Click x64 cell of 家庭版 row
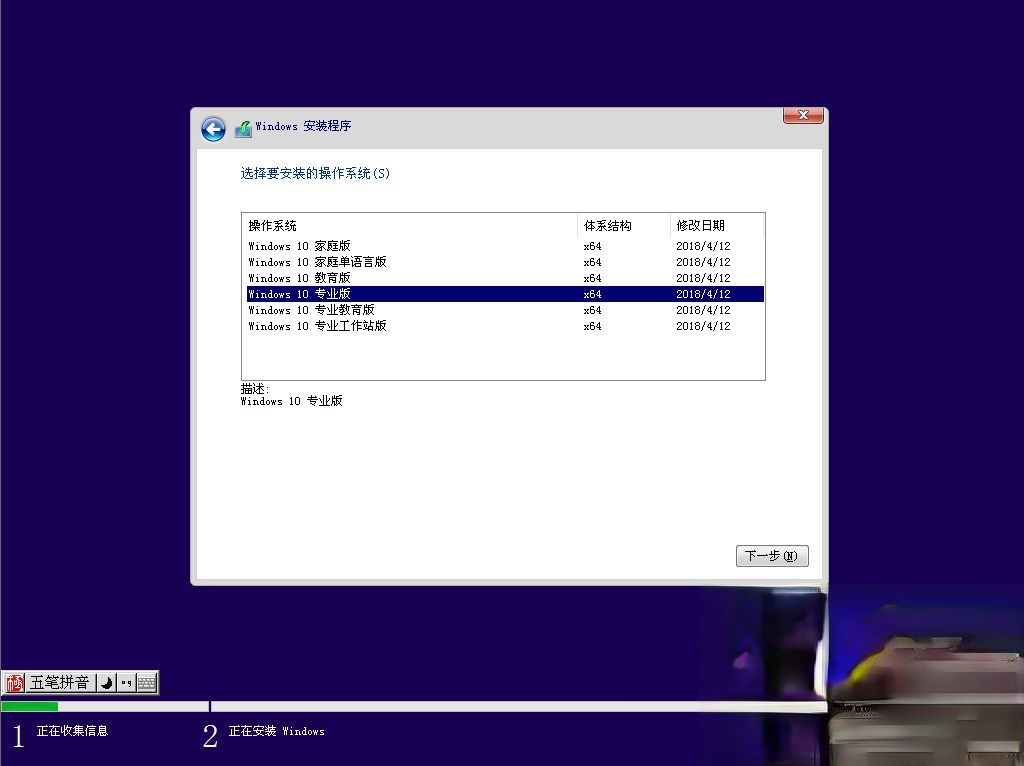Viewport: 1024px width, 766px height. [x=592, y=246]
